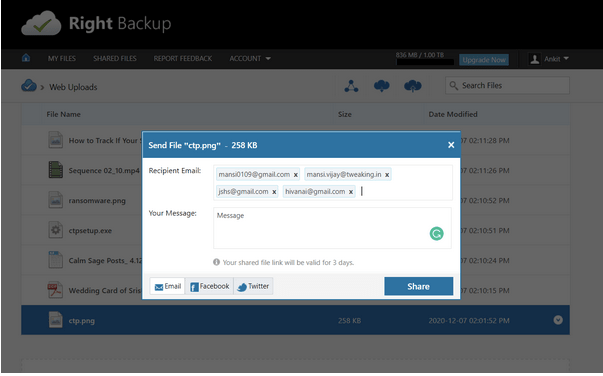Click the Search Files input field
The width and height of the screenshot is (603, 376).
click(x=507, y=85)
